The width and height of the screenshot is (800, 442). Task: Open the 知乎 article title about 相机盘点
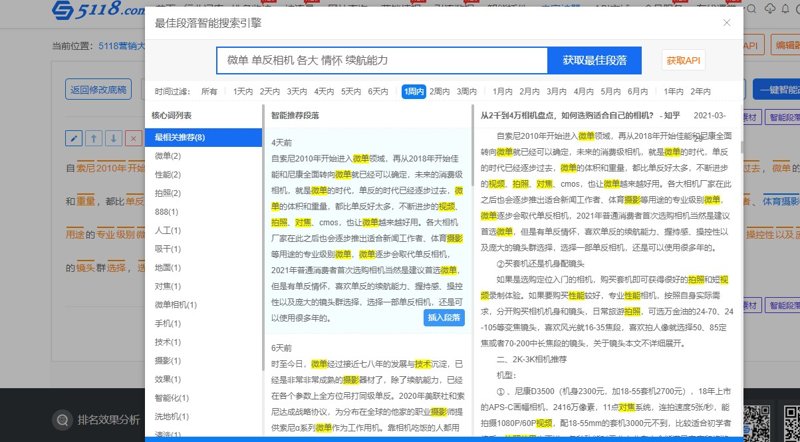pos(580,116)
